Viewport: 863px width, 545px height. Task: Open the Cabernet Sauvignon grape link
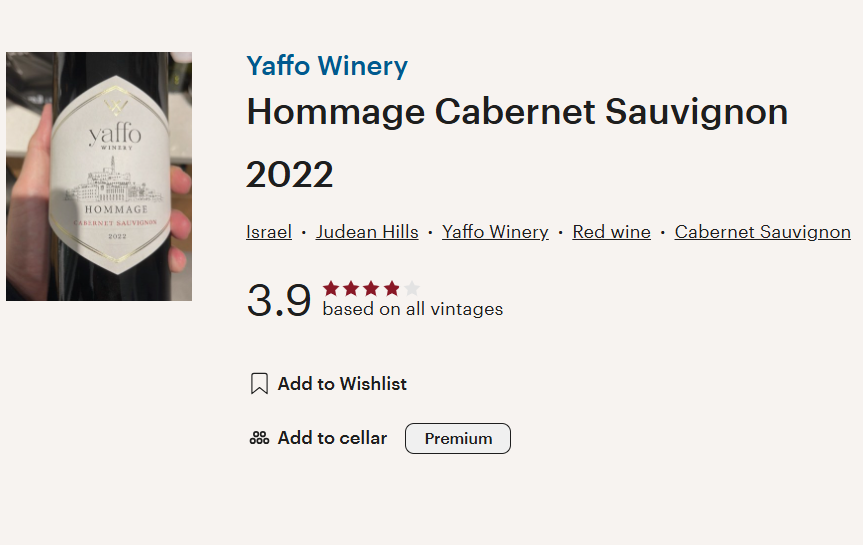(762, 232)
